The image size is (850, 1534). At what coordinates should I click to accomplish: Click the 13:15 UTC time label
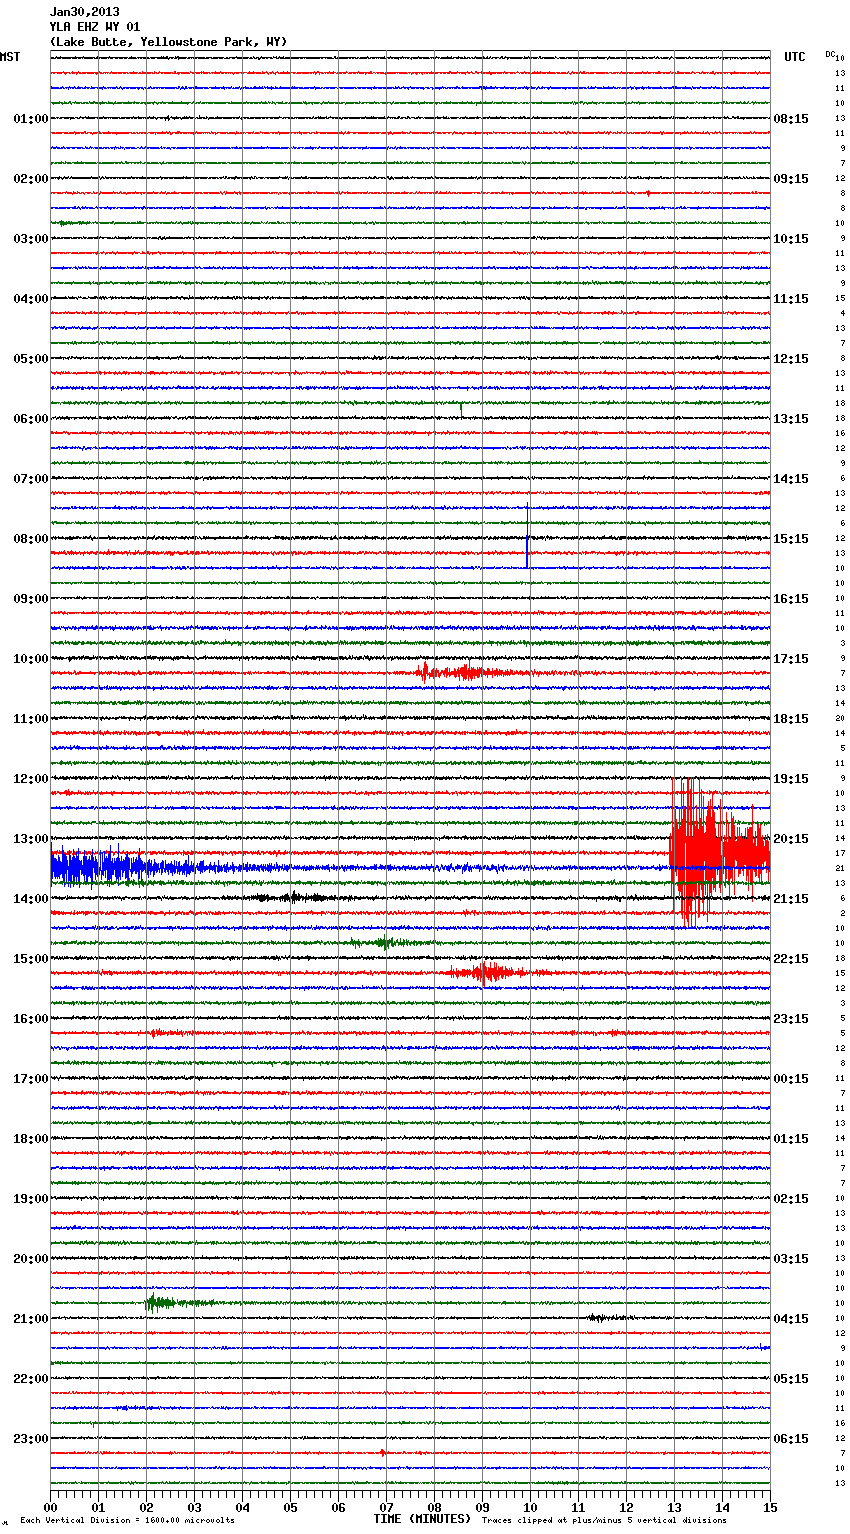click(x=791, y=419)
